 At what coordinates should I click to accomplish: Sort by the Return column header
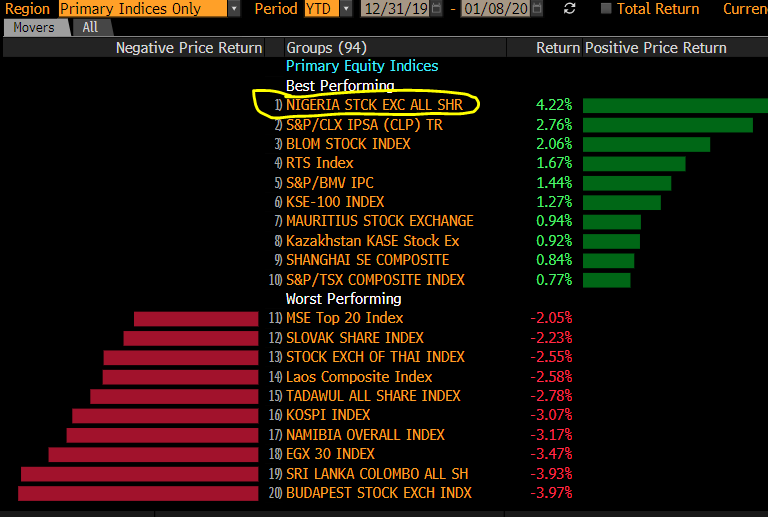tap(557, 47)
